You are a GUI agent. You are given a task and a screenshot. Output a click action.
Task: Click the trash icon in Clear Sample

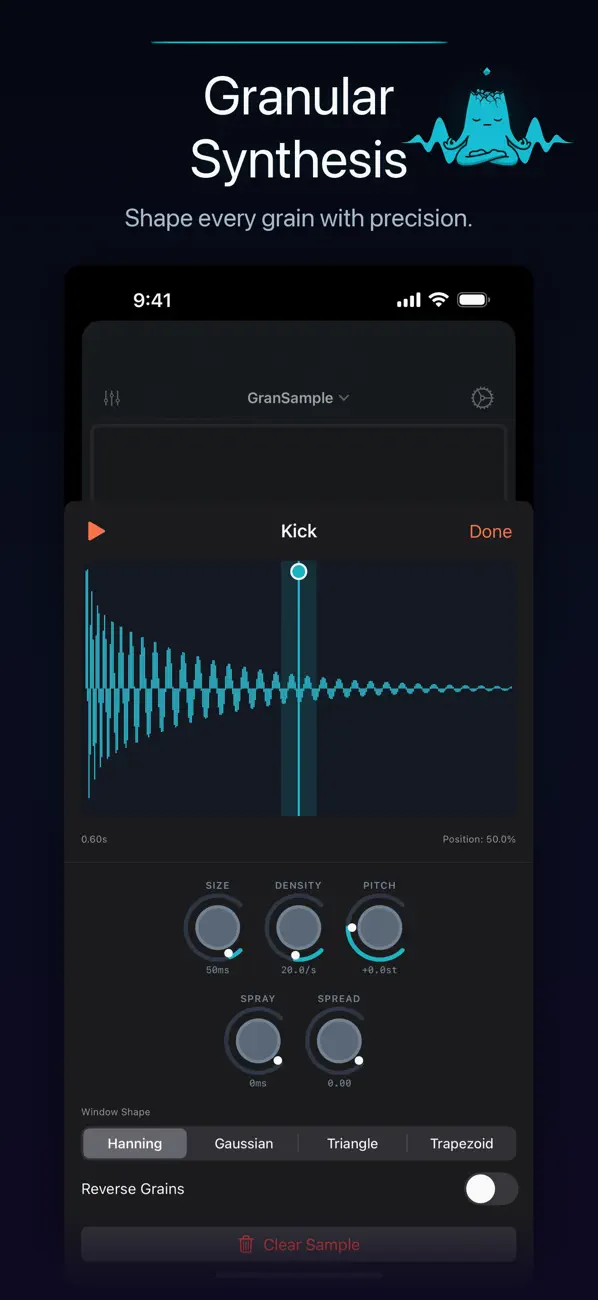246,1245
